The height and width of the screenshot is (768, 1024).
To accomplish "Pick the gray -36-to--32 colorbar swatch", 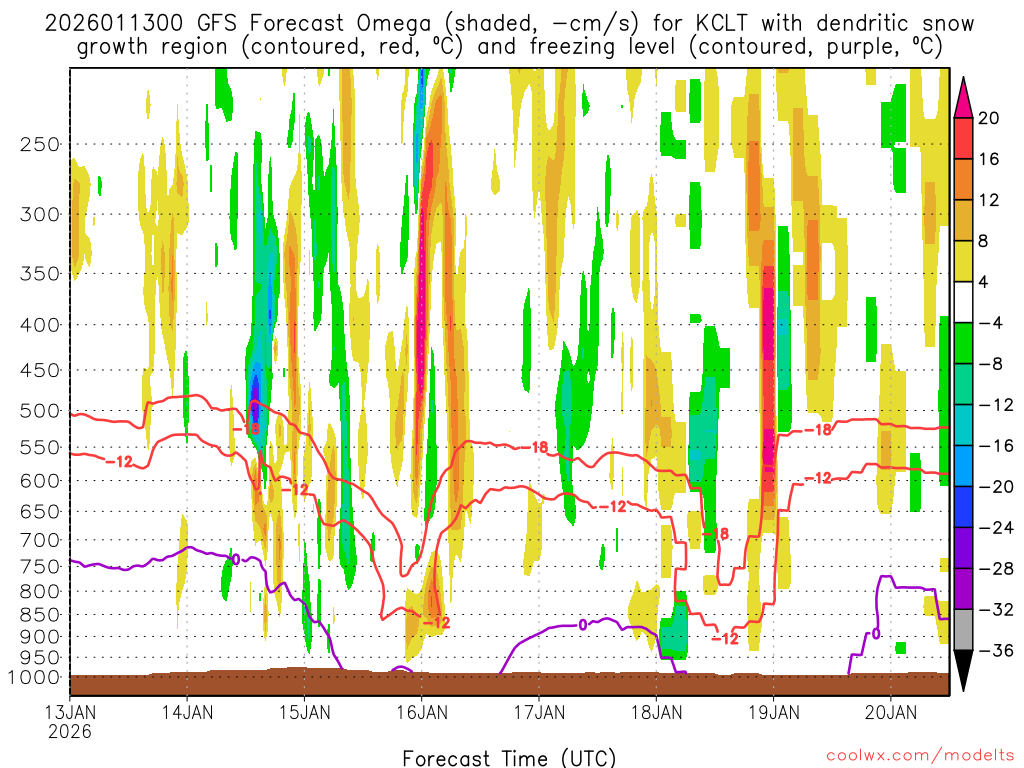I will click(x=963, y=630).
